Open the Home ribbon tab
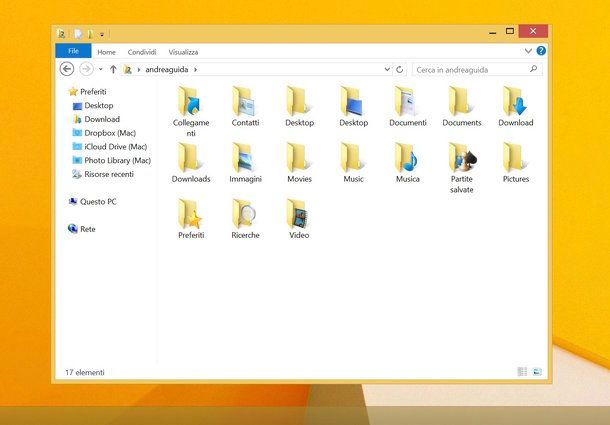 tap(106, 52)
